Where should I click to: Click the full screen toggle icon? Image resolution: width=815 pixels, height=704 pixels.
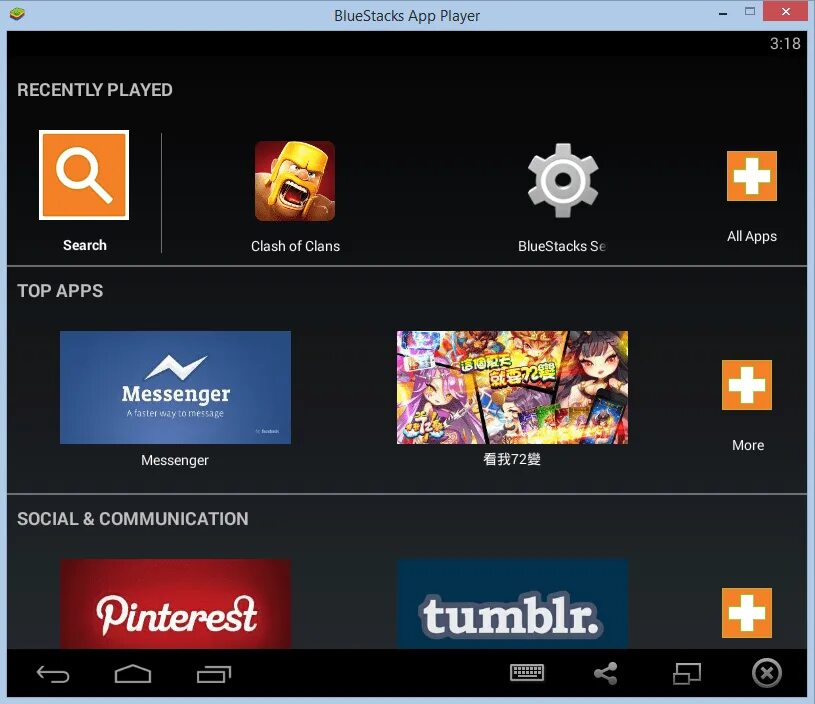coord(687,674)
